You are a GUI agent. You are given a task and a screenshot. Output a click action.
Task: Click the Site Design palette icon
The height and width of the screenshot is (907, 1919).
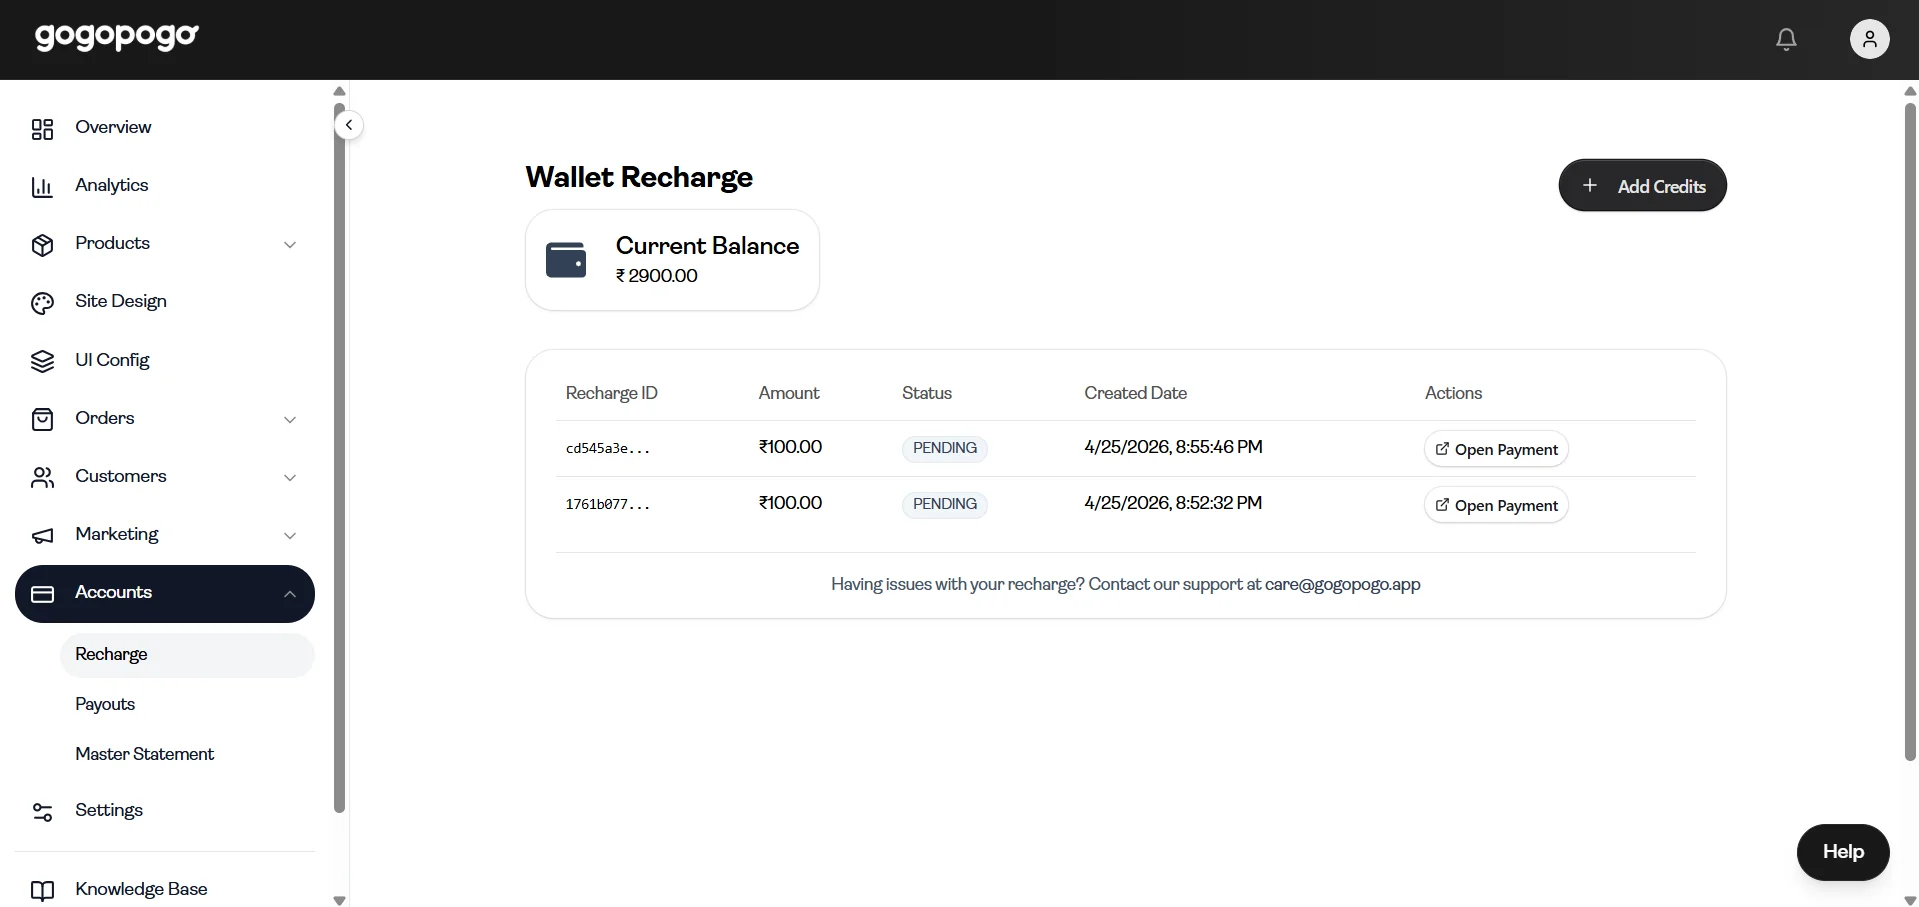(x=42, y=303)
